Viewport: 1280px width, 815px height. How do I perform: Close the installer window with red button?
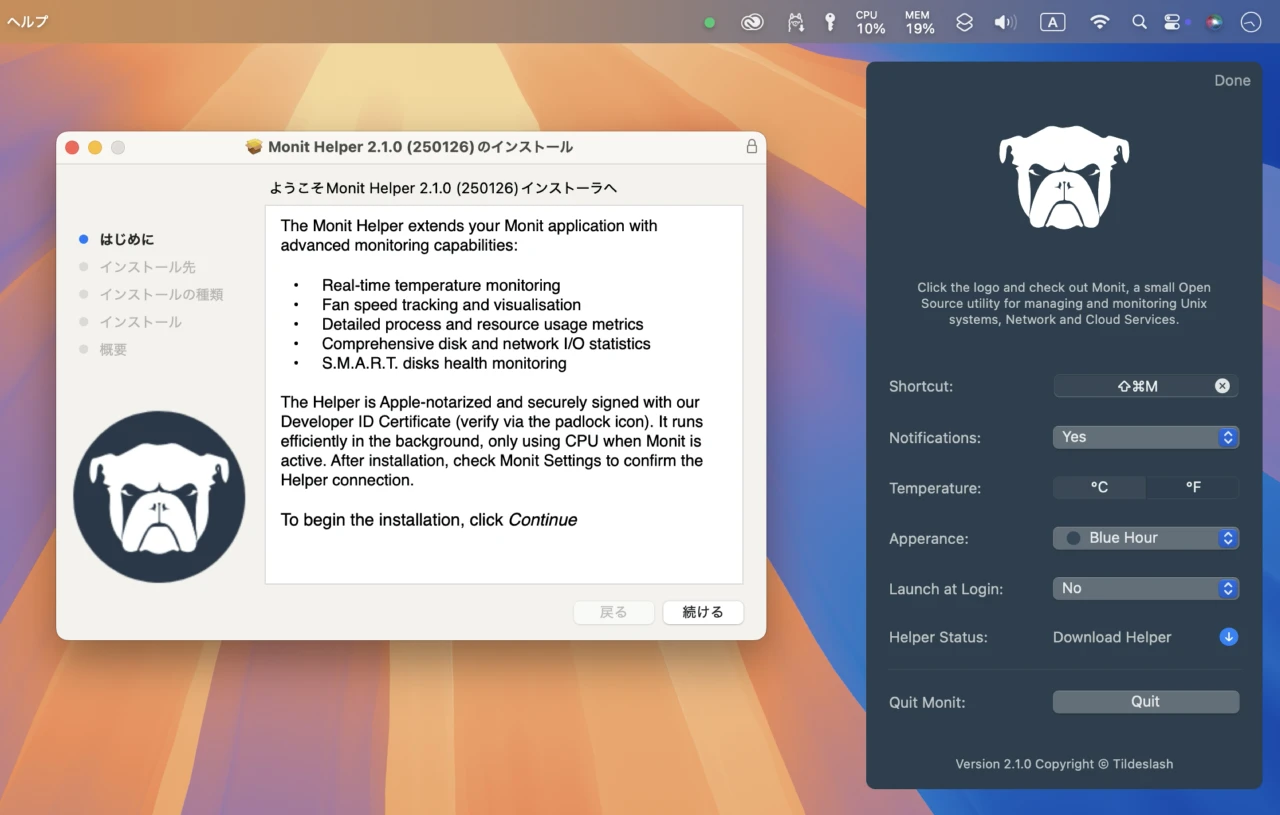[x=72, y=147]
